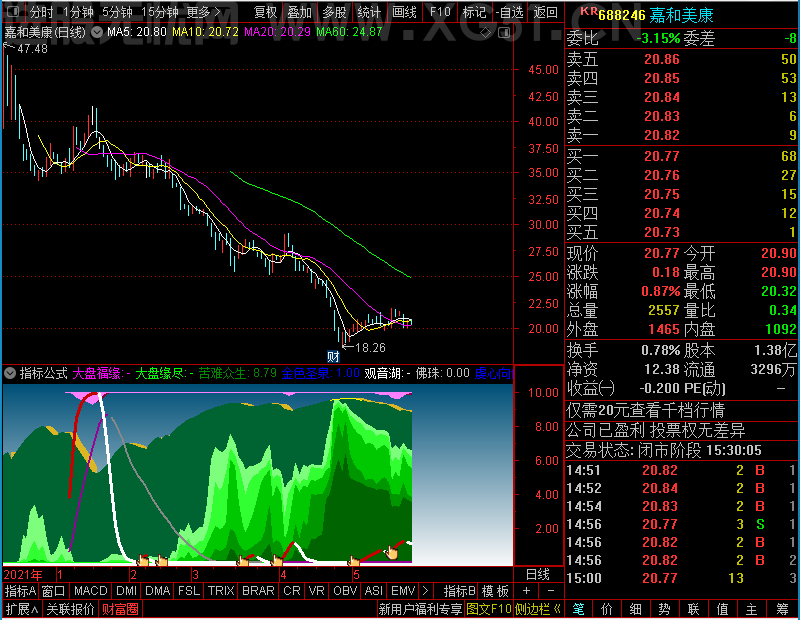Viewport: 800px width, 620px height.
Task: Select the 价 tab in side panel
Action: click(x=607, y=609)
